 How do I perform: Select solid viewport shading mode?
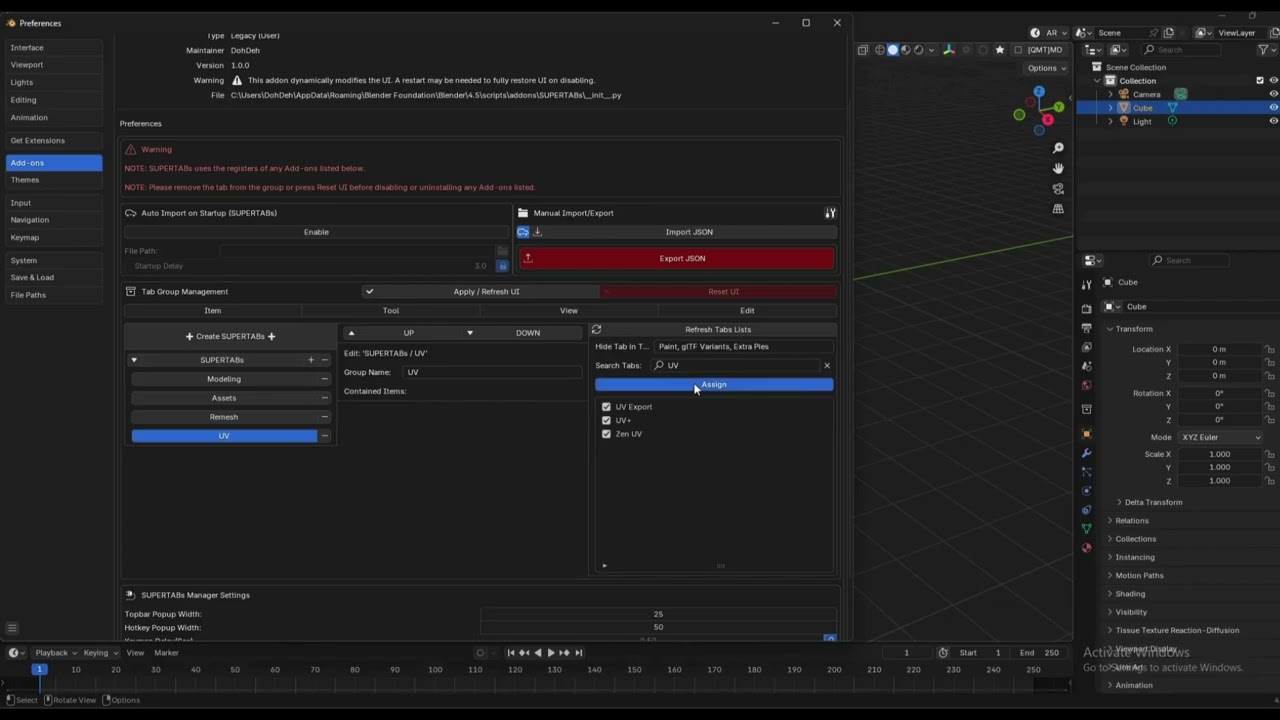click(x=893, y=49)
